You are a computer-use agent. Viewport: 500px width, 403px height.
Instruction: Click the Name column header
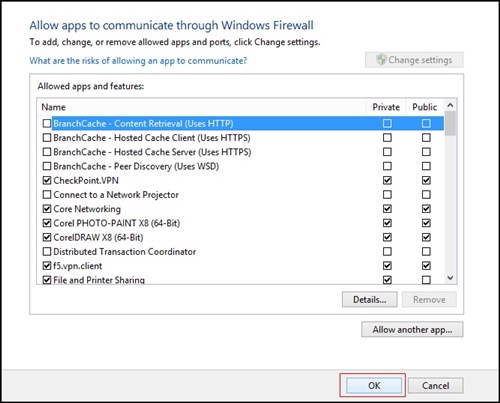click(202, 107)
